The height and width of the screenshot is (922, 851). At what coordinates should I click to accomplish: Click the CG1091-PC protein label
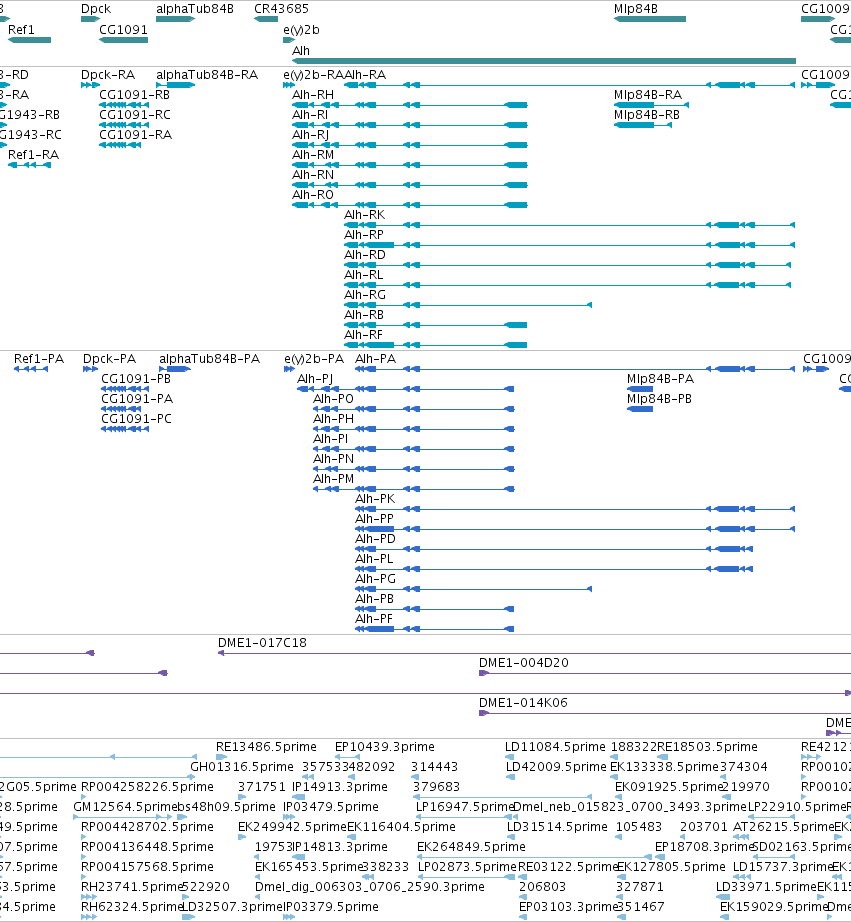click(x=136, y=419)
